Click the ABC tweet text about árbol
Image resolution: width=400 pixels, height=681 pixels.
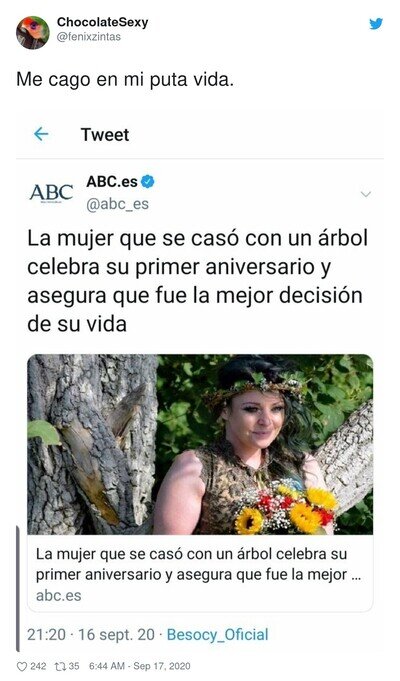pyautogui.click(x=198, y=281)
